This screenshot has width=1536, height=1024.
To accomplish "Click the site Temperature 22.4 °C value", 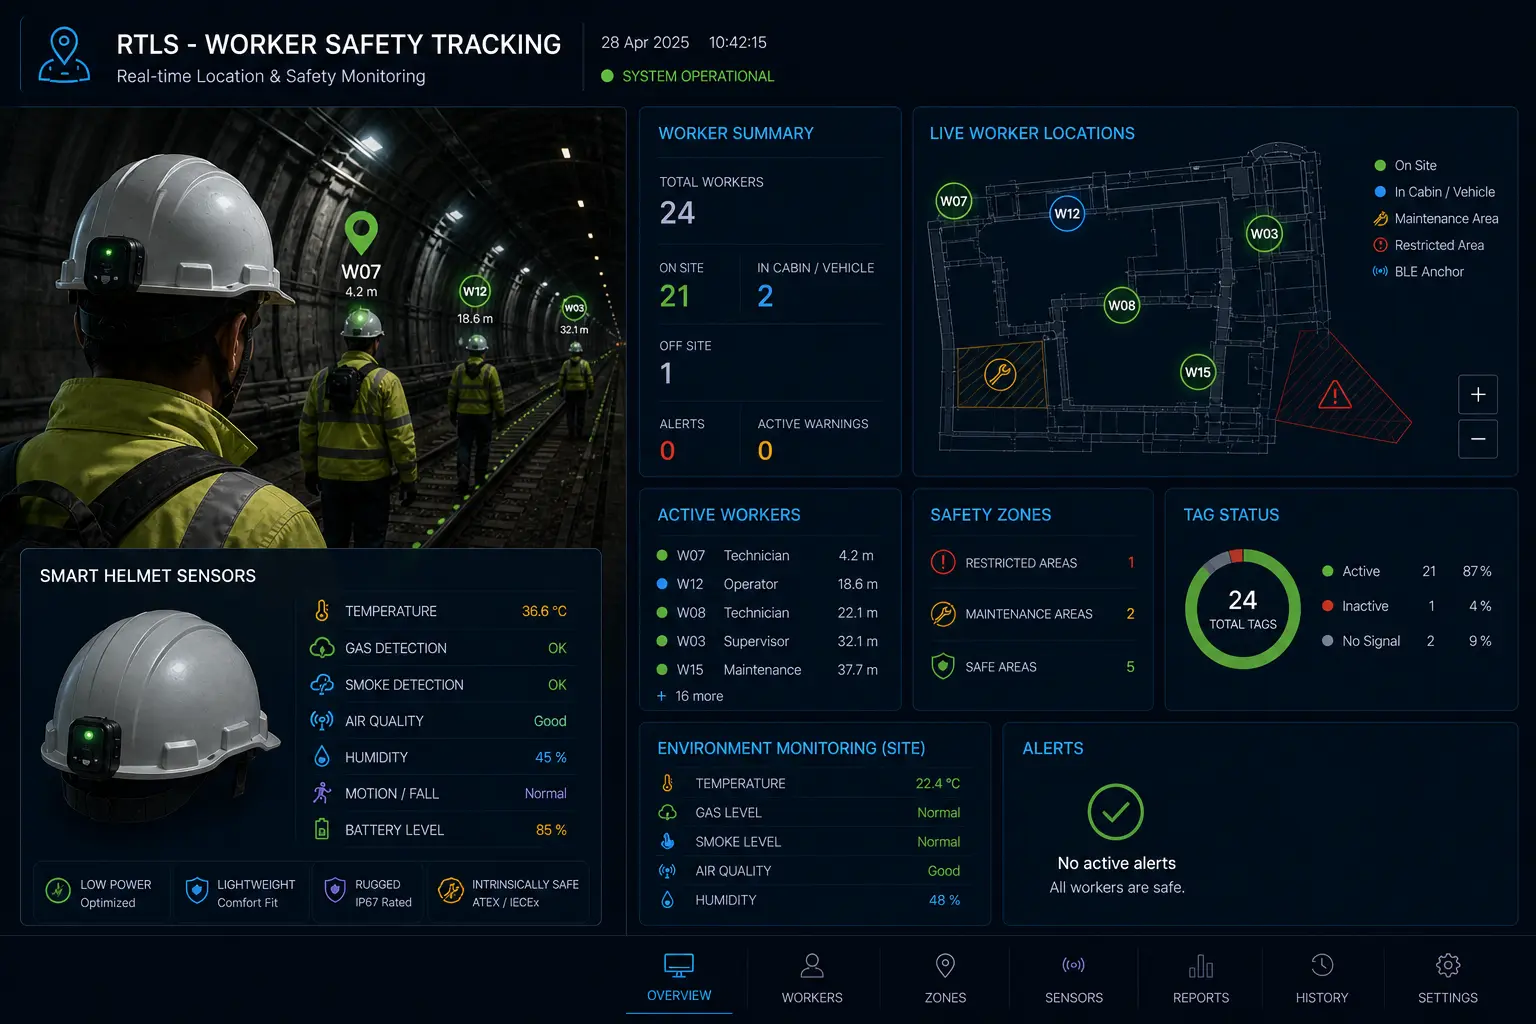I will tap(938, 783).
